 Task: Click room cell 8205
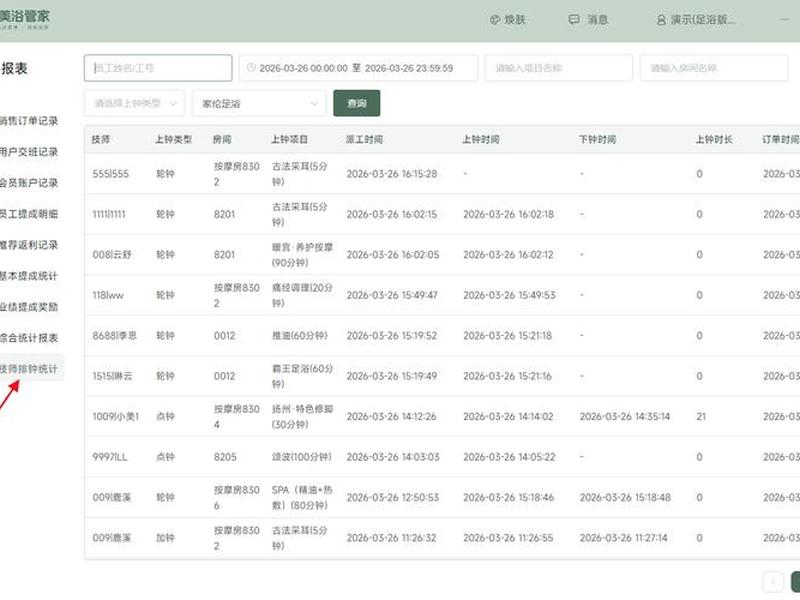pos(225,457)
